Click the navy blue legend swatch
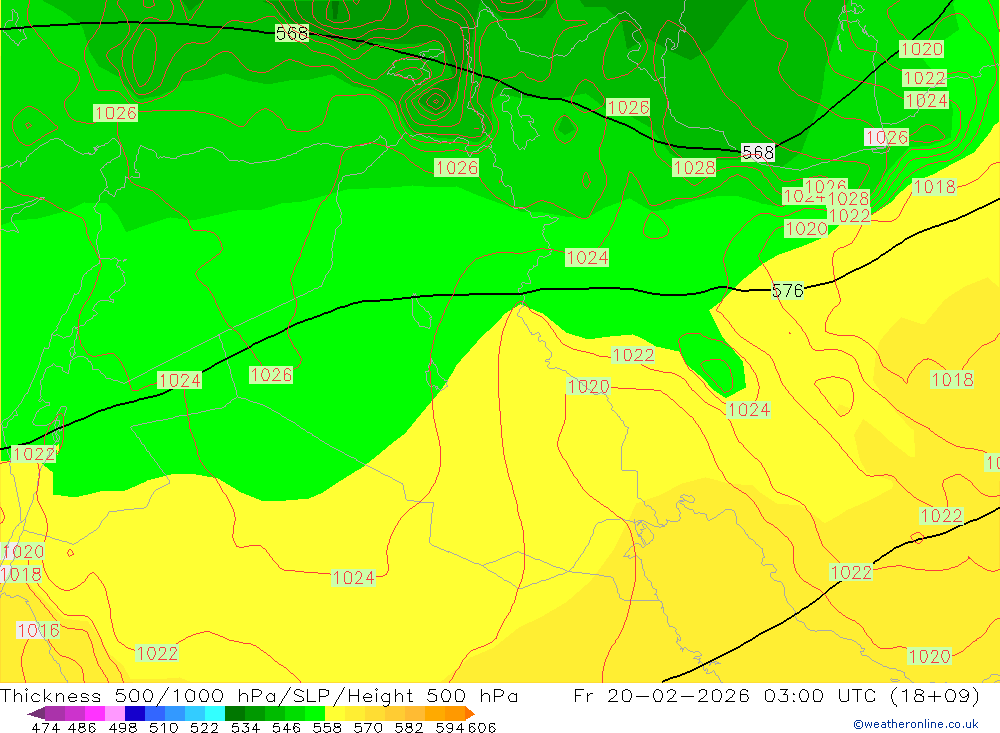Screen dimensions: 1000x733 (x=135, y=713)
